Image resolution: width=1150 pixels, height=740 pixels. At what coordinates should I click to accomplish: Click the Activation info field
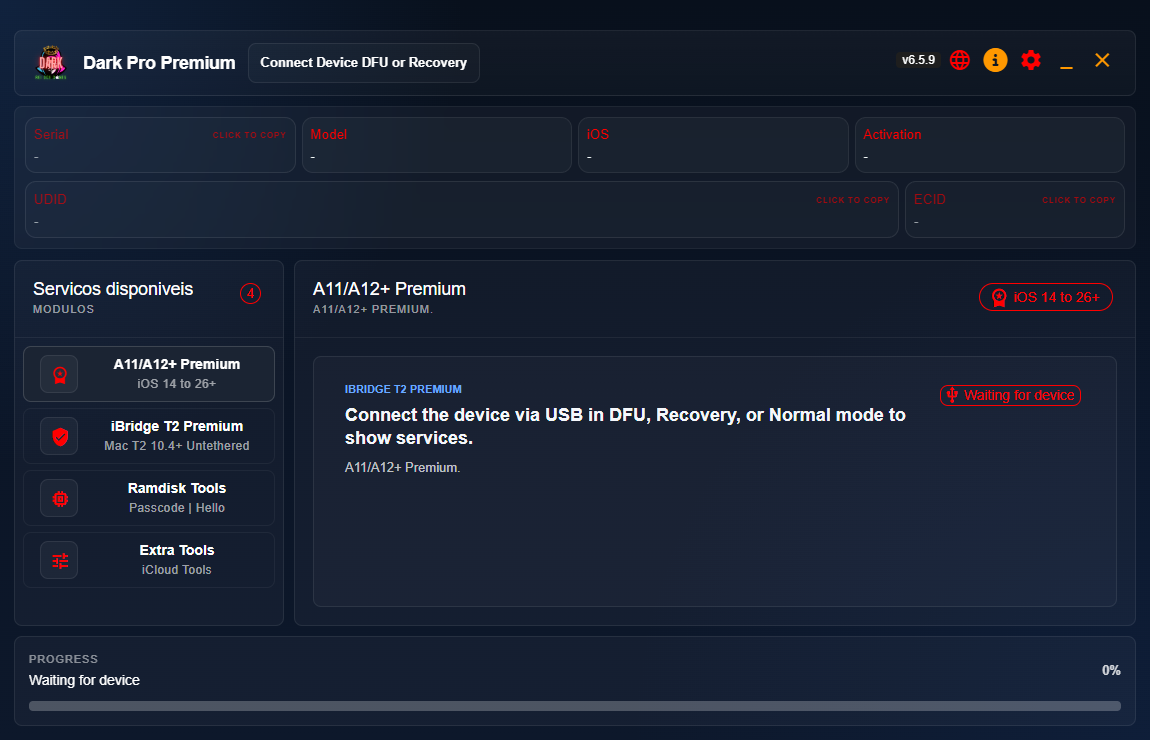click(989, 145)
